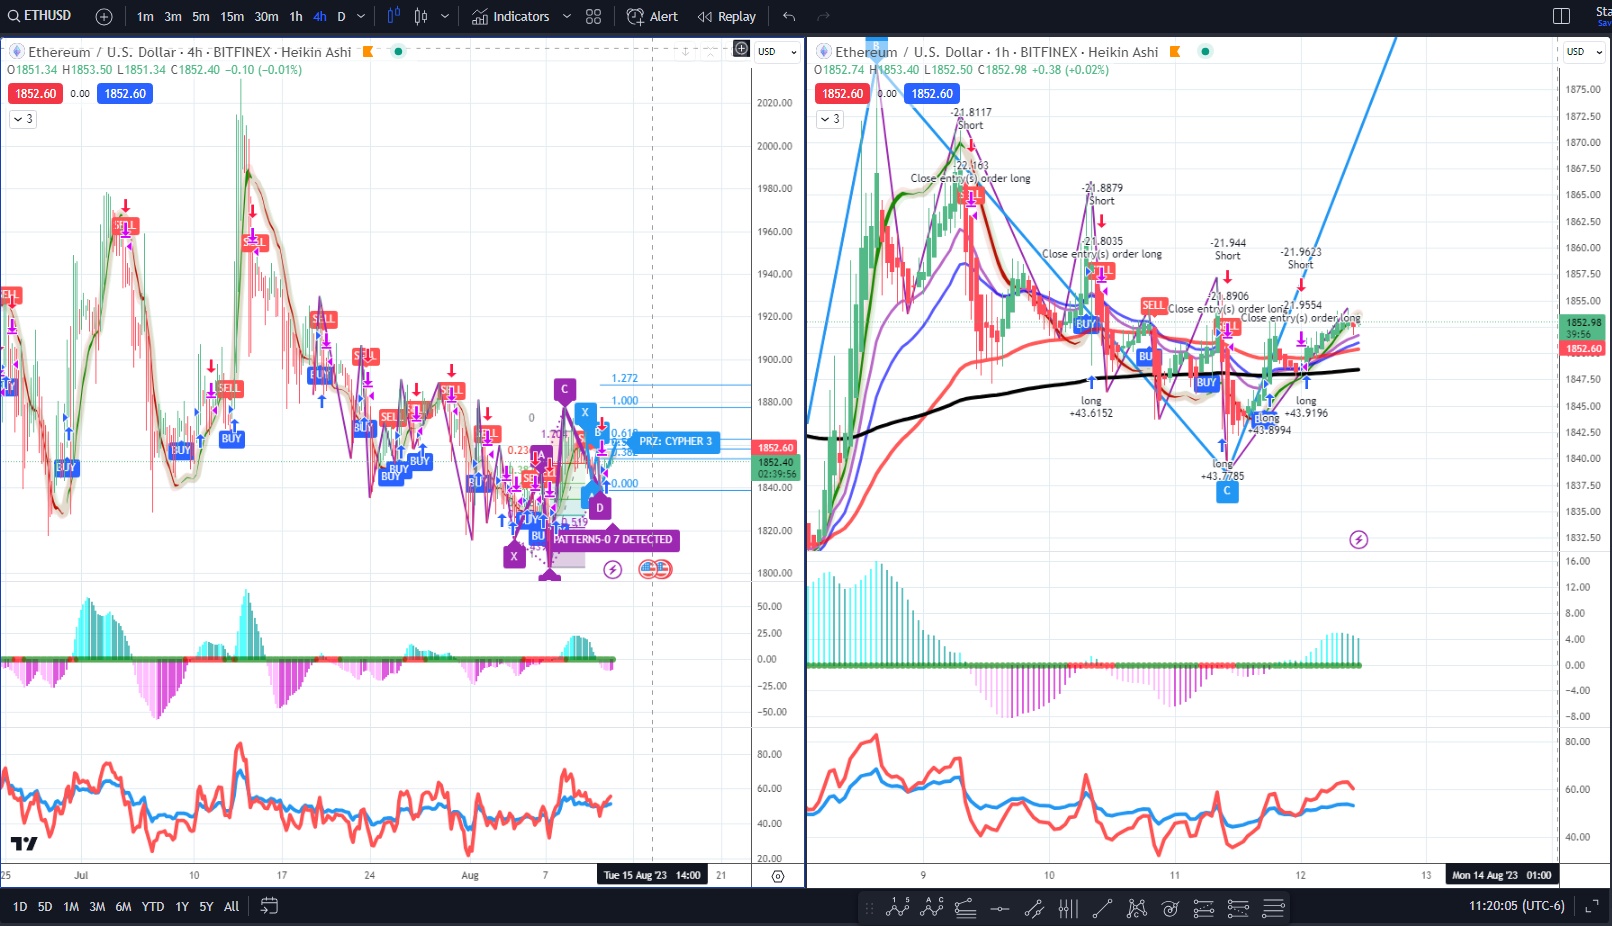Click the 'PRZ: CYPHER 3' label

tap(675, 441)
